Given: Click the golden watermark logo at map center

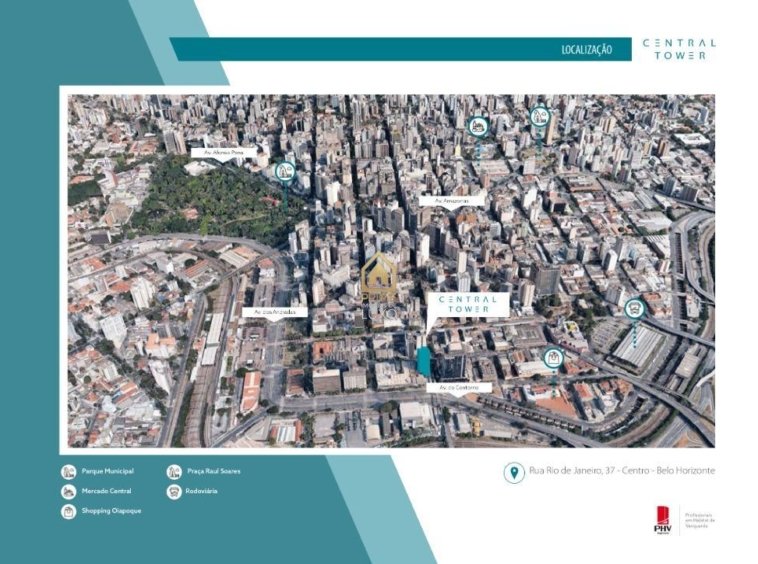Looking at the screenshot, I should (380, 277).
